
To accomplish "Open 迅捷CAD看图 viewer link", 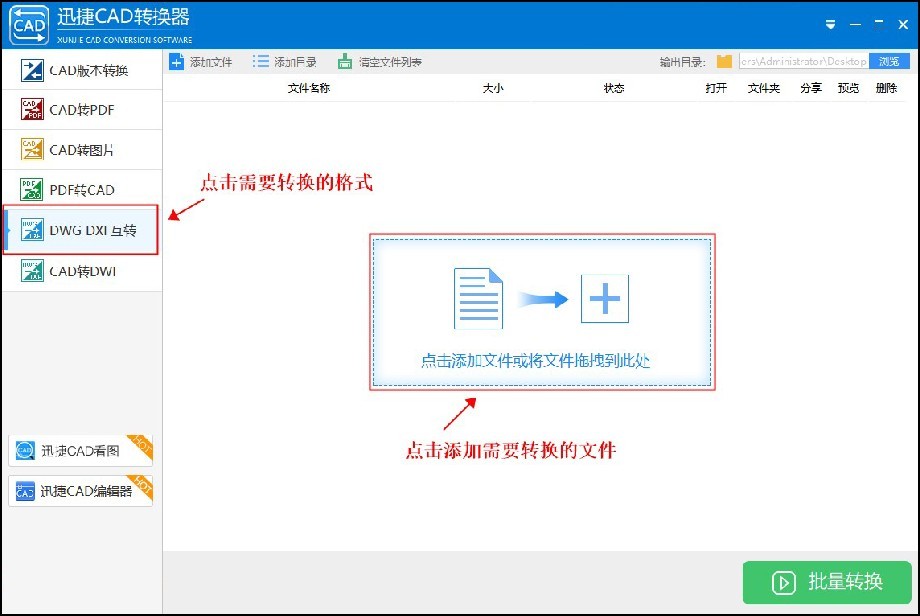I will [x=80, y=451].
